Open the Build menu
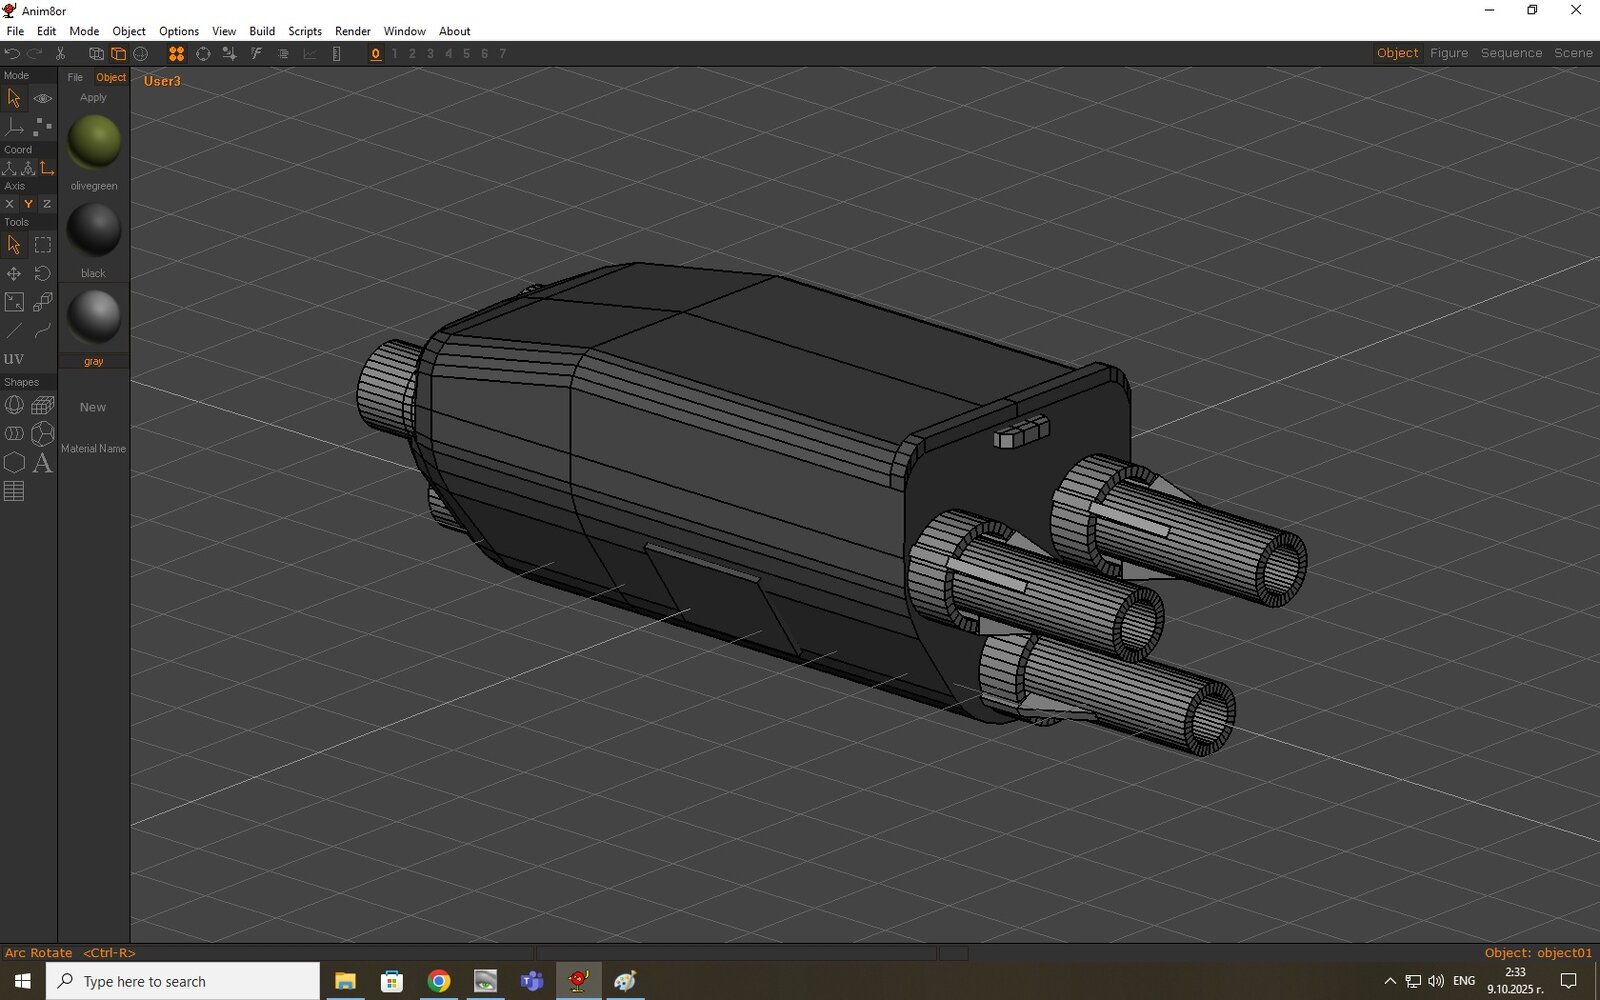 pos(262,31)
